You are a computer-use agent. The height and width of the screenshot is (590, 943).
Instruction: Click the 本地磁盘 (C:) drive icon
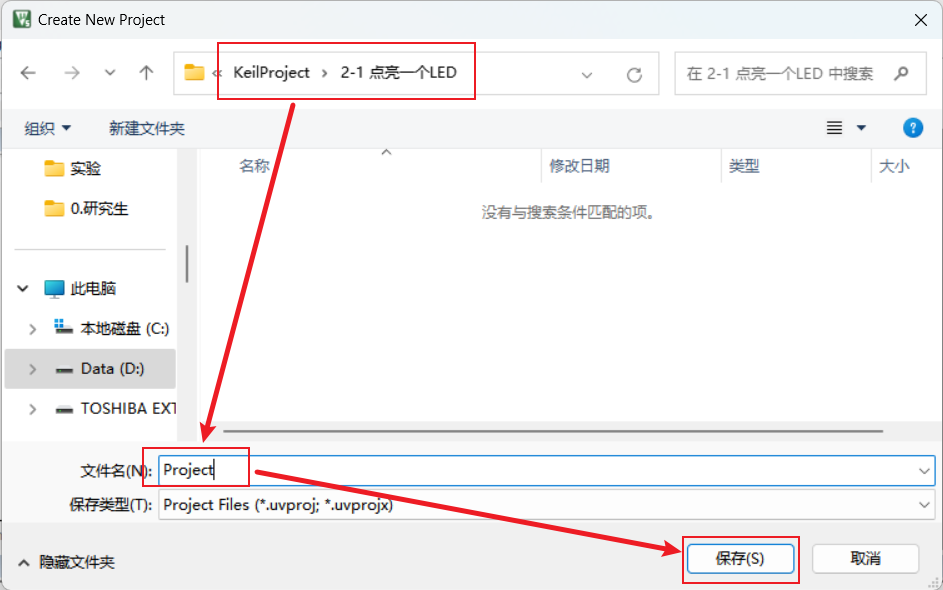[63, 327]
